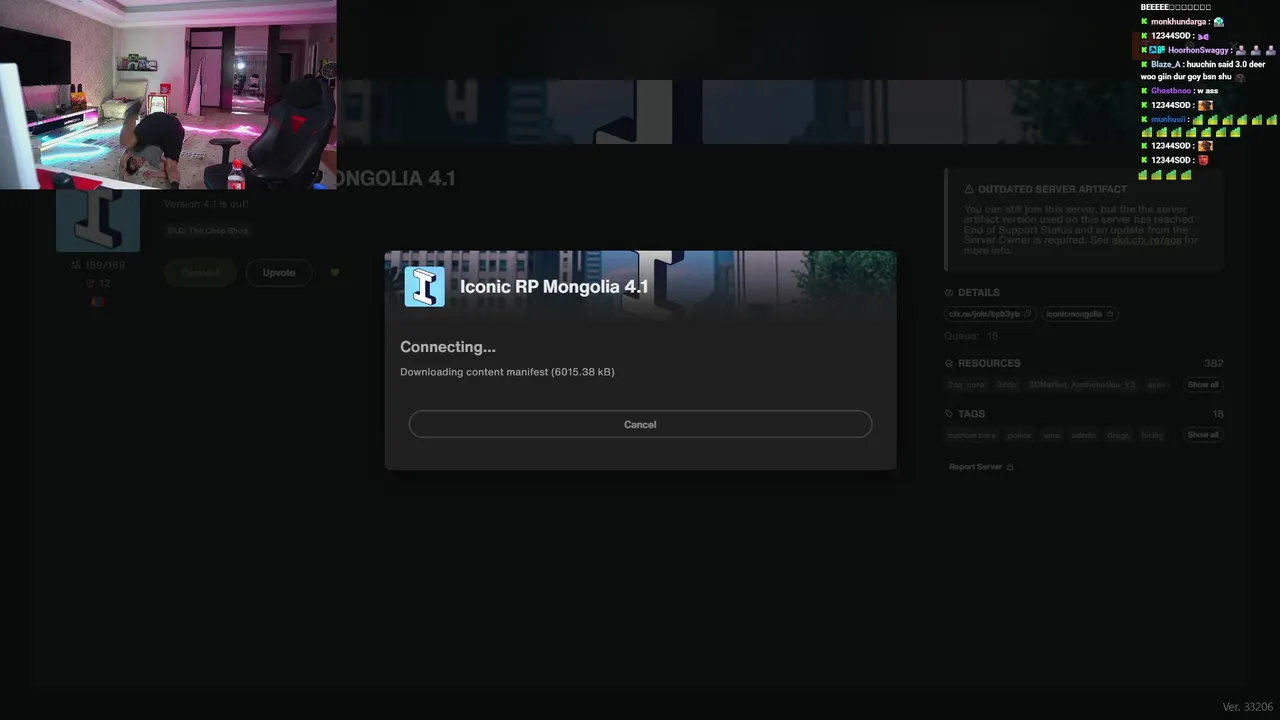Click the Blaze_A chat message

[1203, 70]
